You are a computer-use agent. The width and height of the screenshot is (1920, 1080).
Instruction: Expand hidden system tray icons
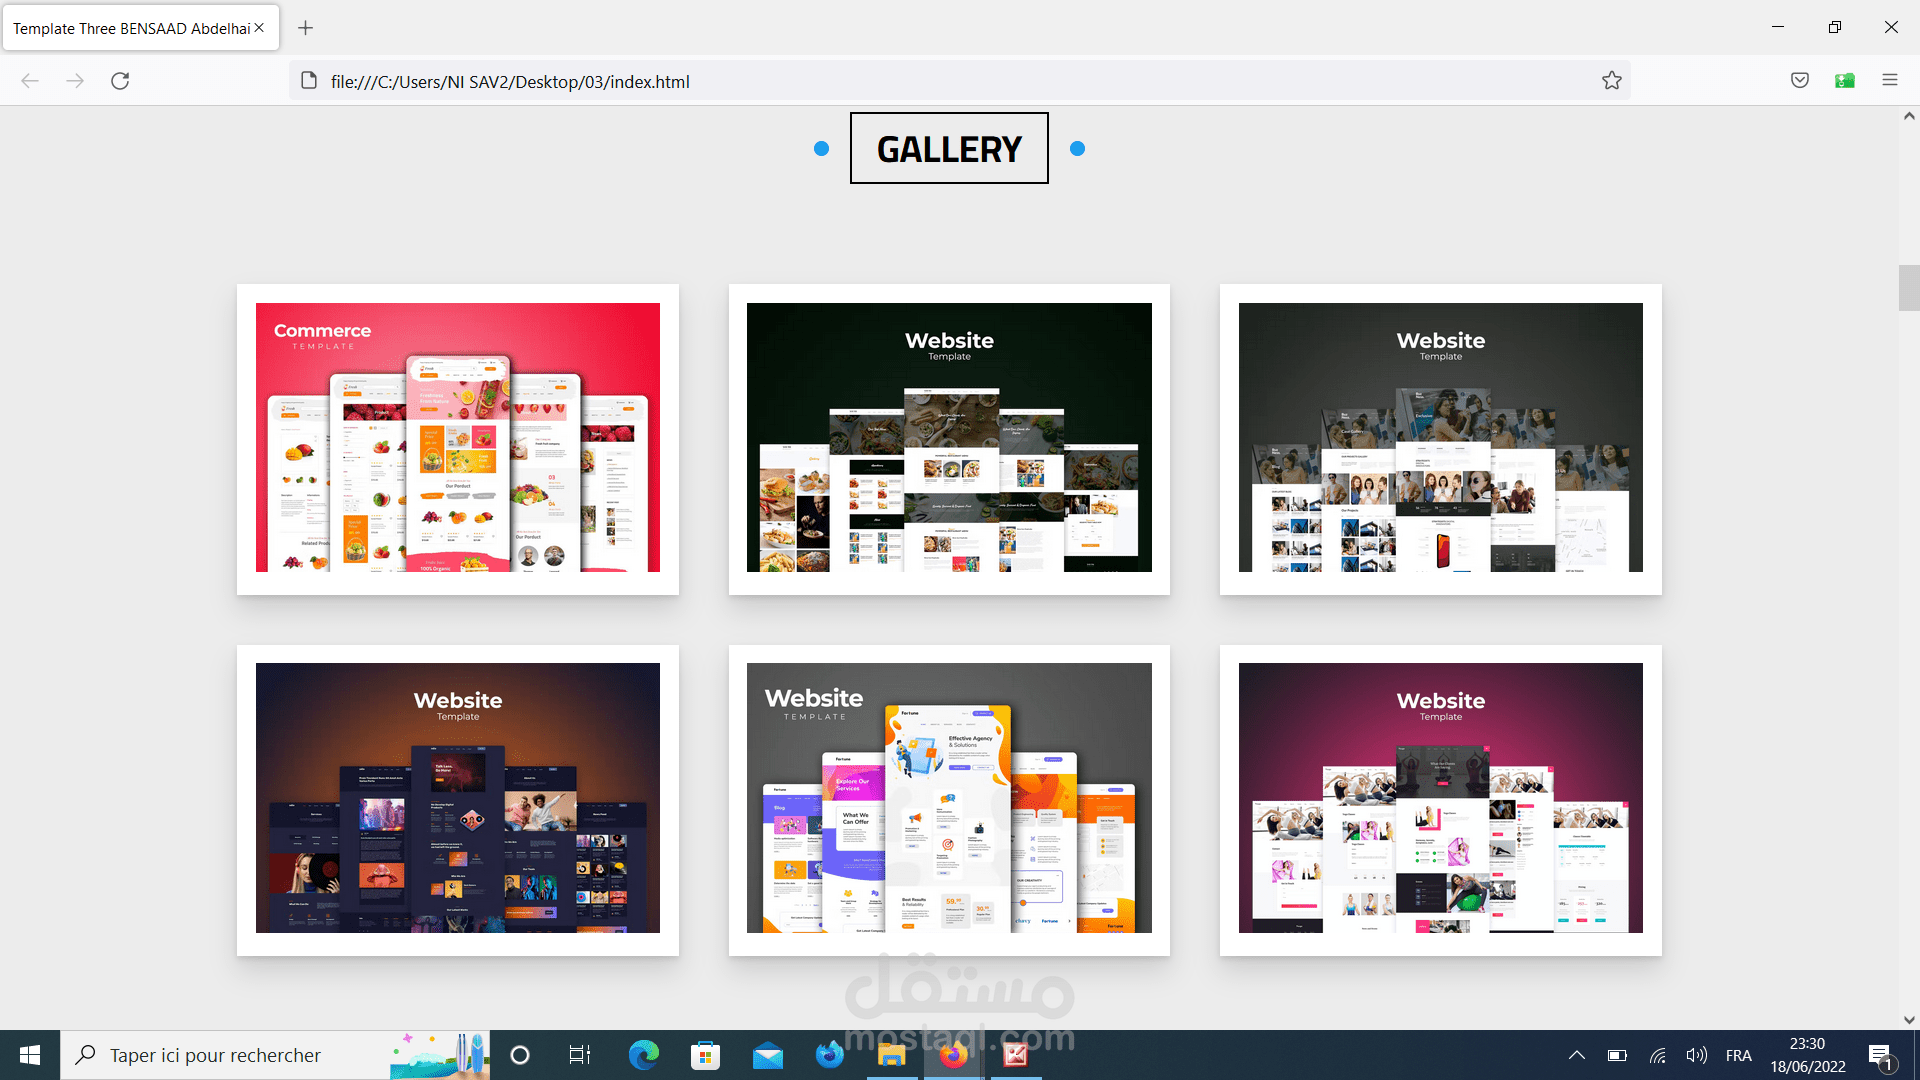pos(1576,1054)
